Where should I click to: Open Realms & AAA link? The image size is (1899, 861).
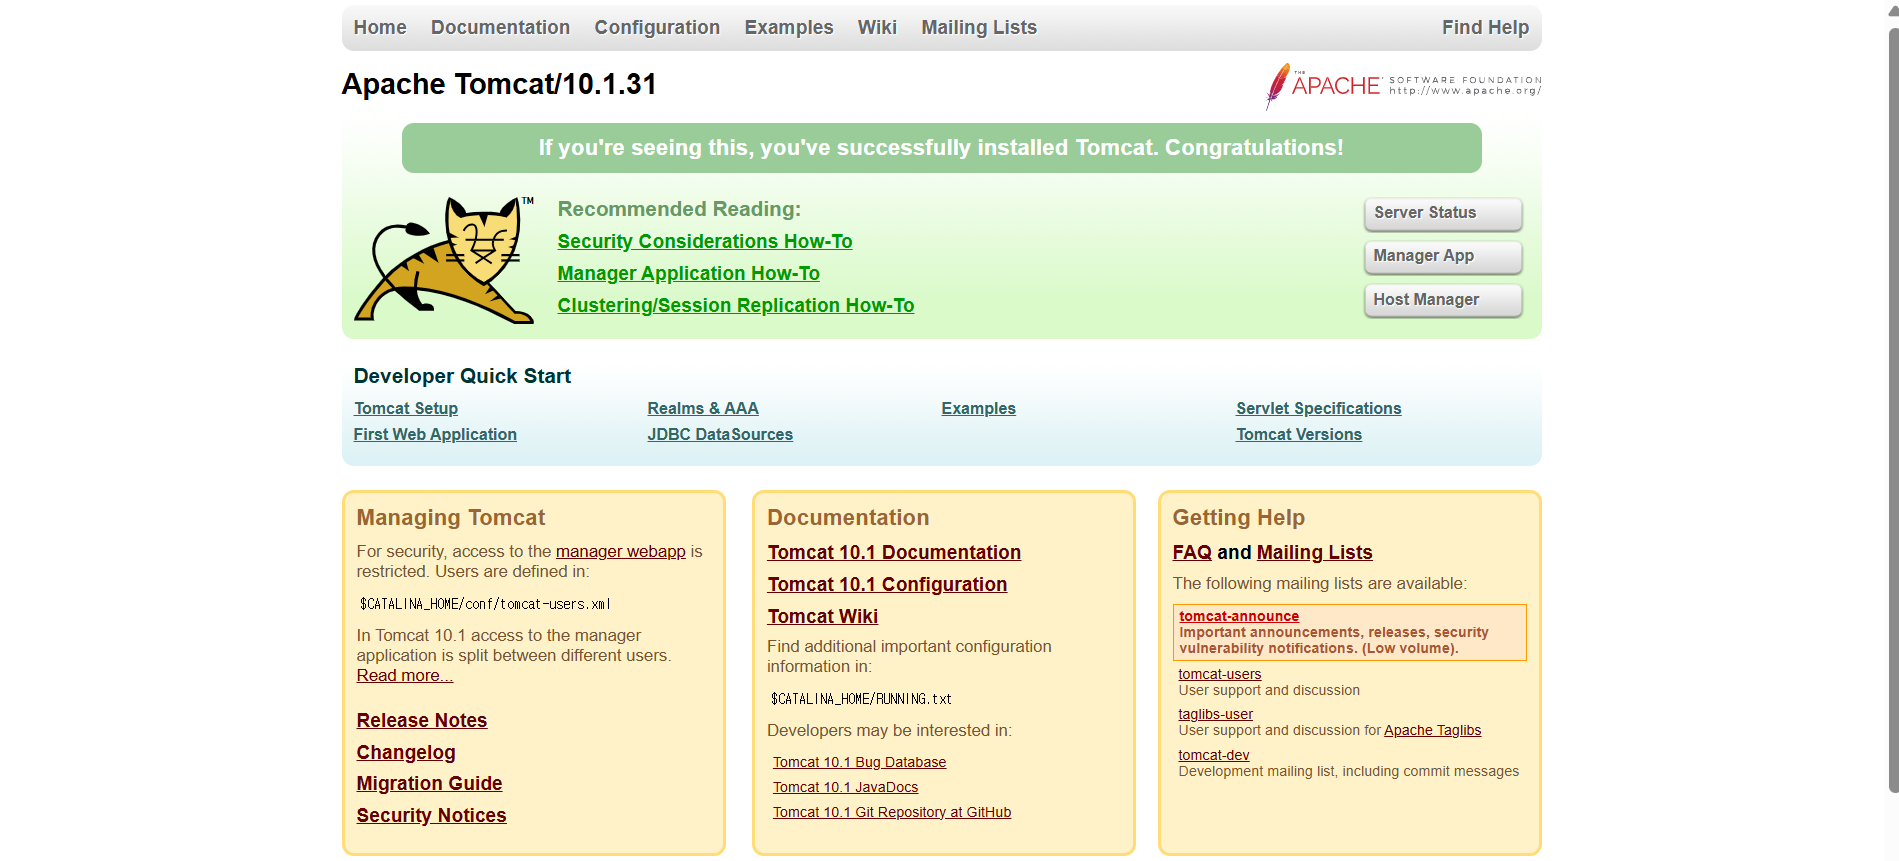coord(703,408)
